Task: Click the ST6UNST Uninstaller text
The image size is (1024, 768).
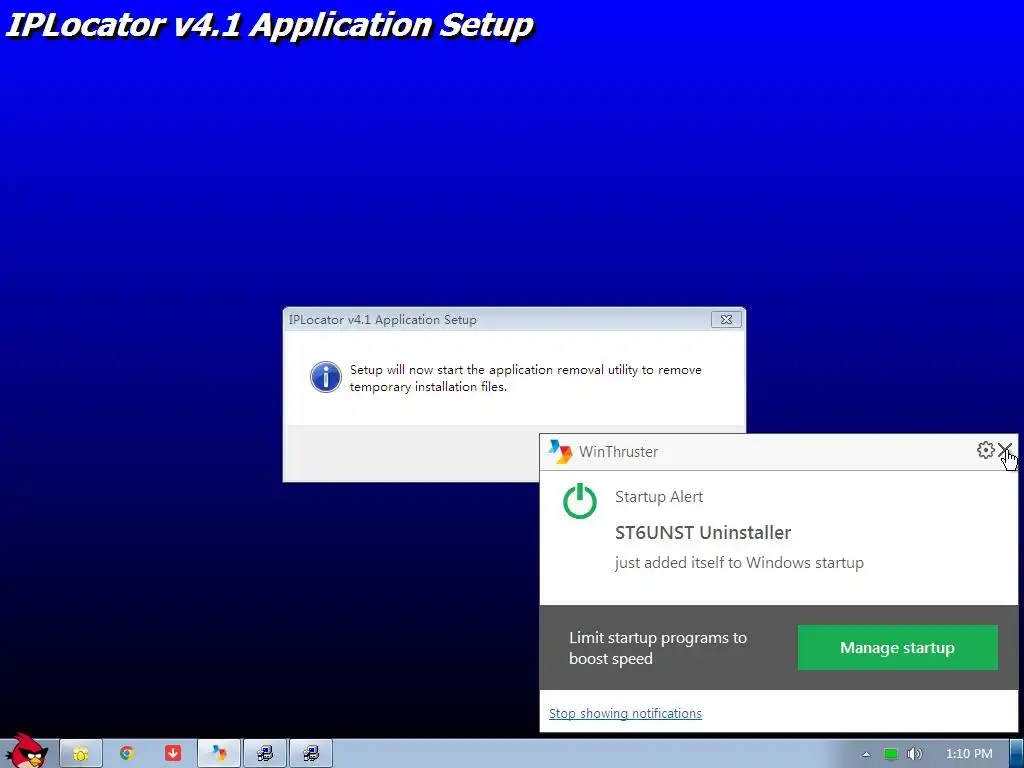Action: click(x=703, y=532)
